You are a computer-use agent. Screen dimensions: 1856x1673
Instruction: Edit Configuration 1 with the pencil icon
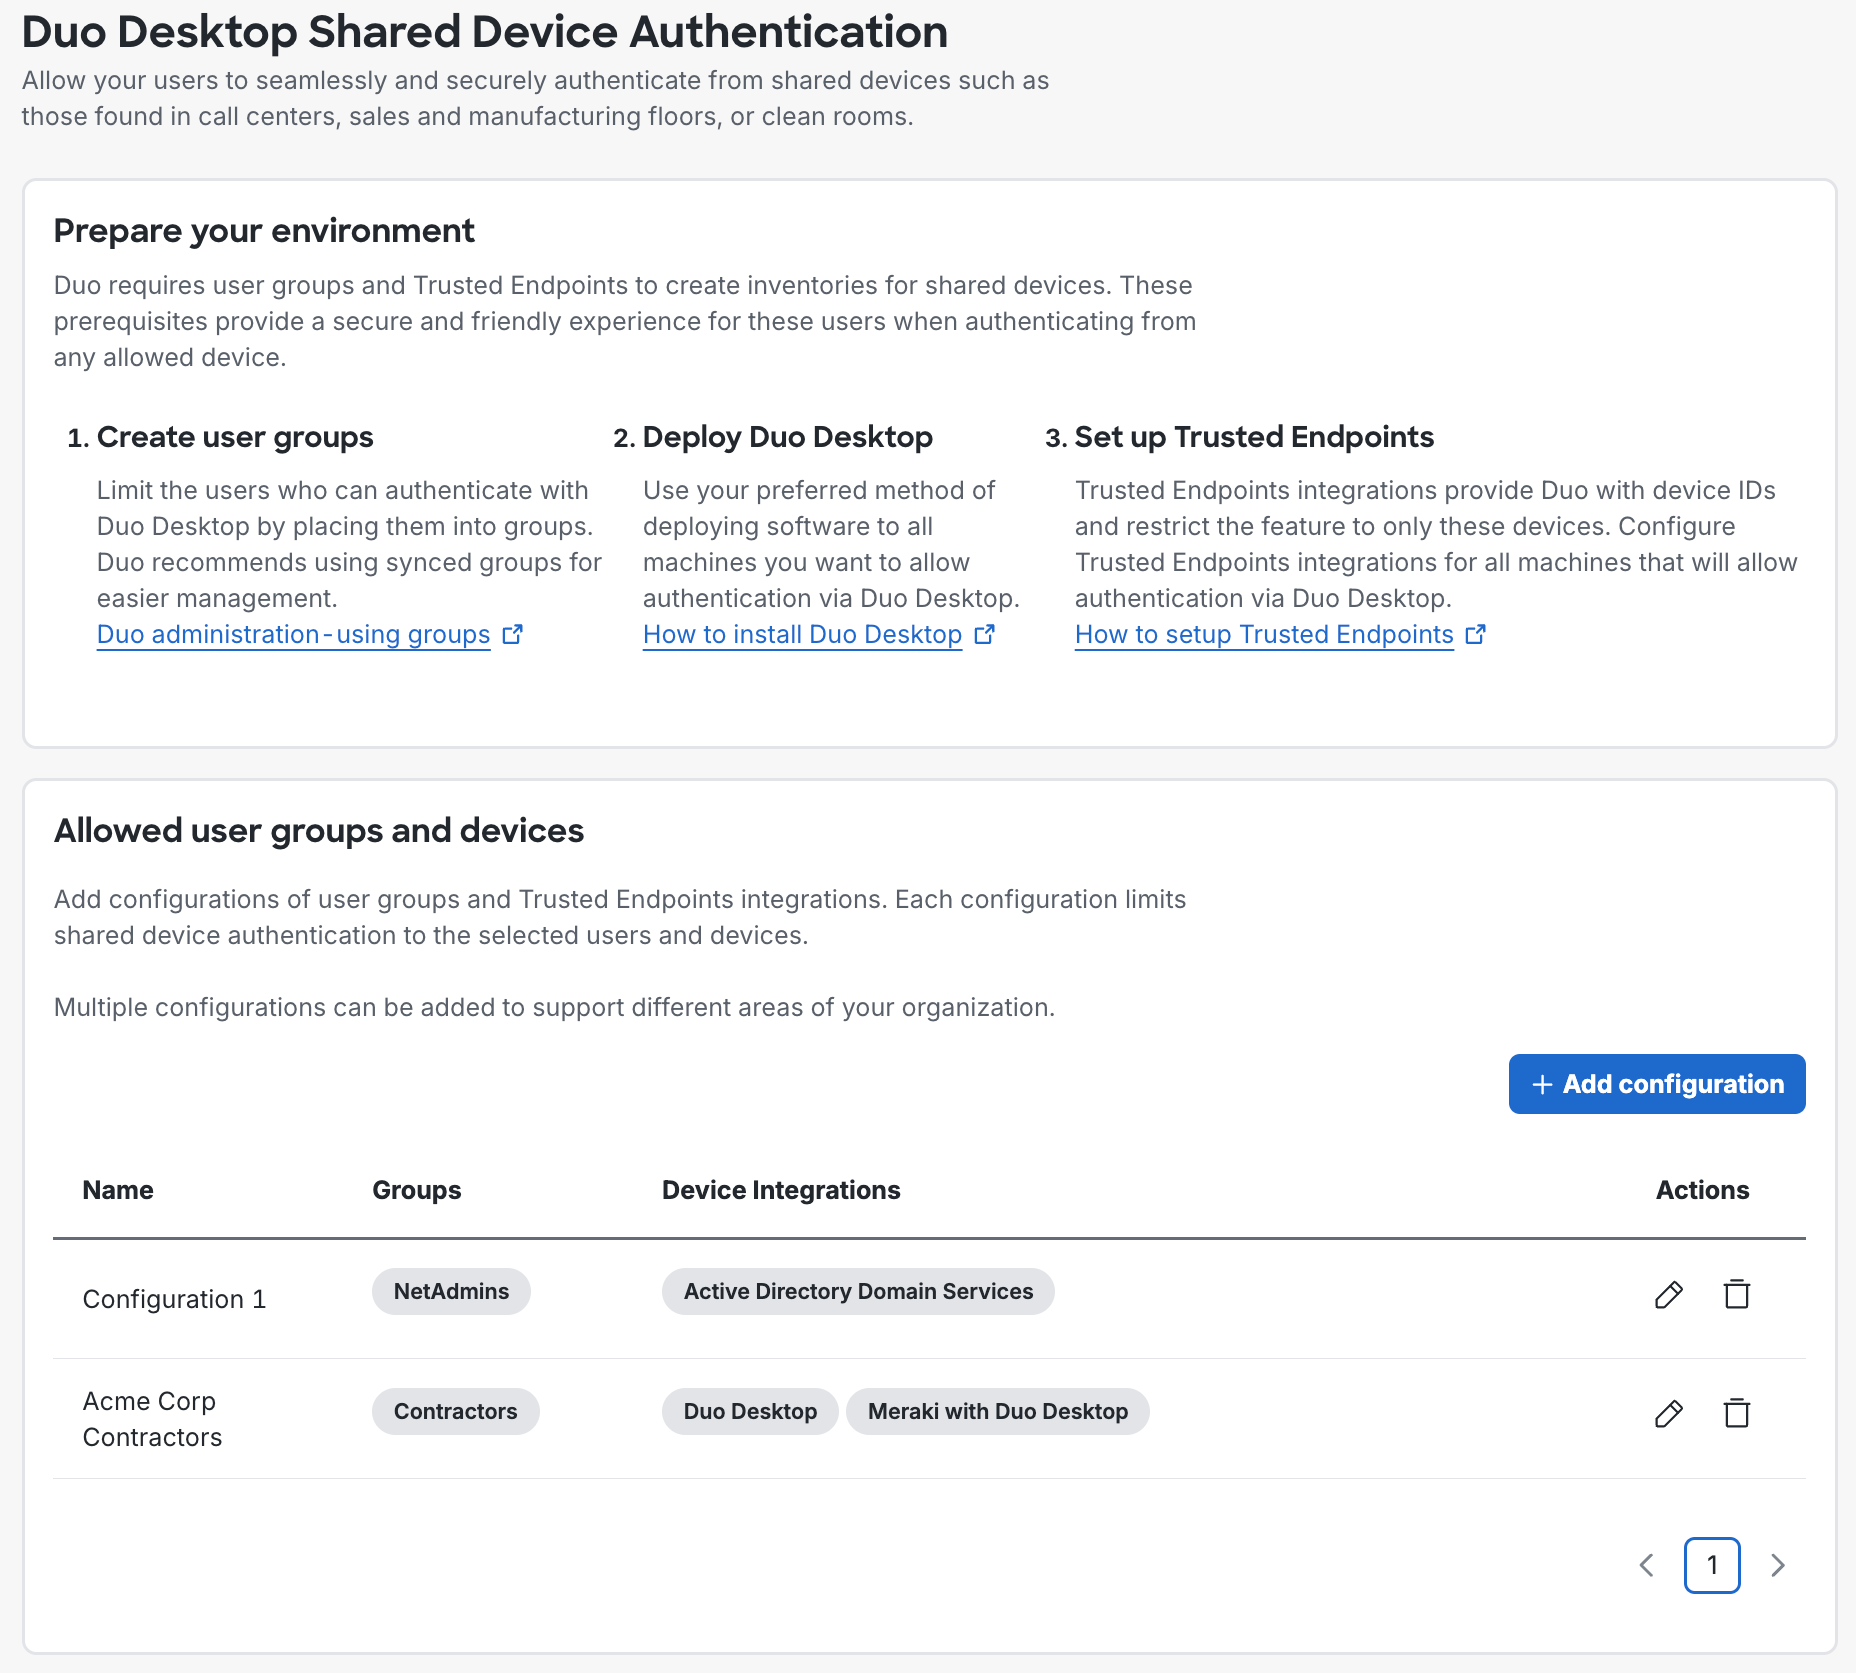pos(1667,1295)
